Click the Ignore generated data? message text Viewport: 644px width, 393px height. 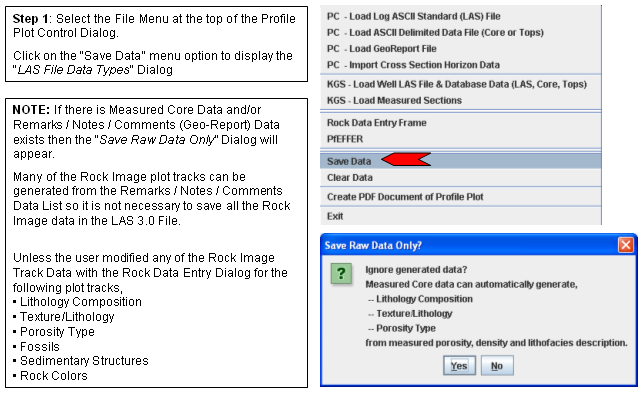click(416, 270)
